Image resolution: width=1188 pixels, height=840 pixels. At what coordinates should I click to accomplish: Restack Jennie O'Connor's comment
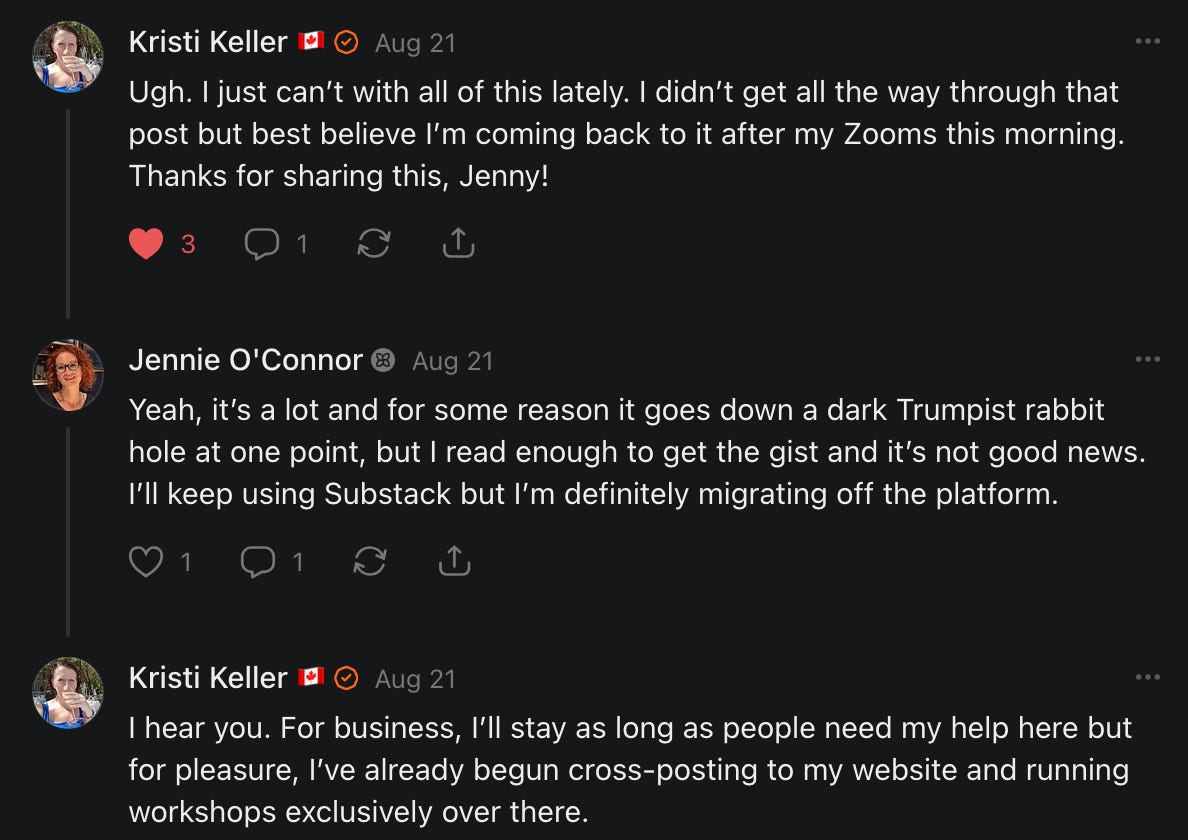click(x=370, y=562)
